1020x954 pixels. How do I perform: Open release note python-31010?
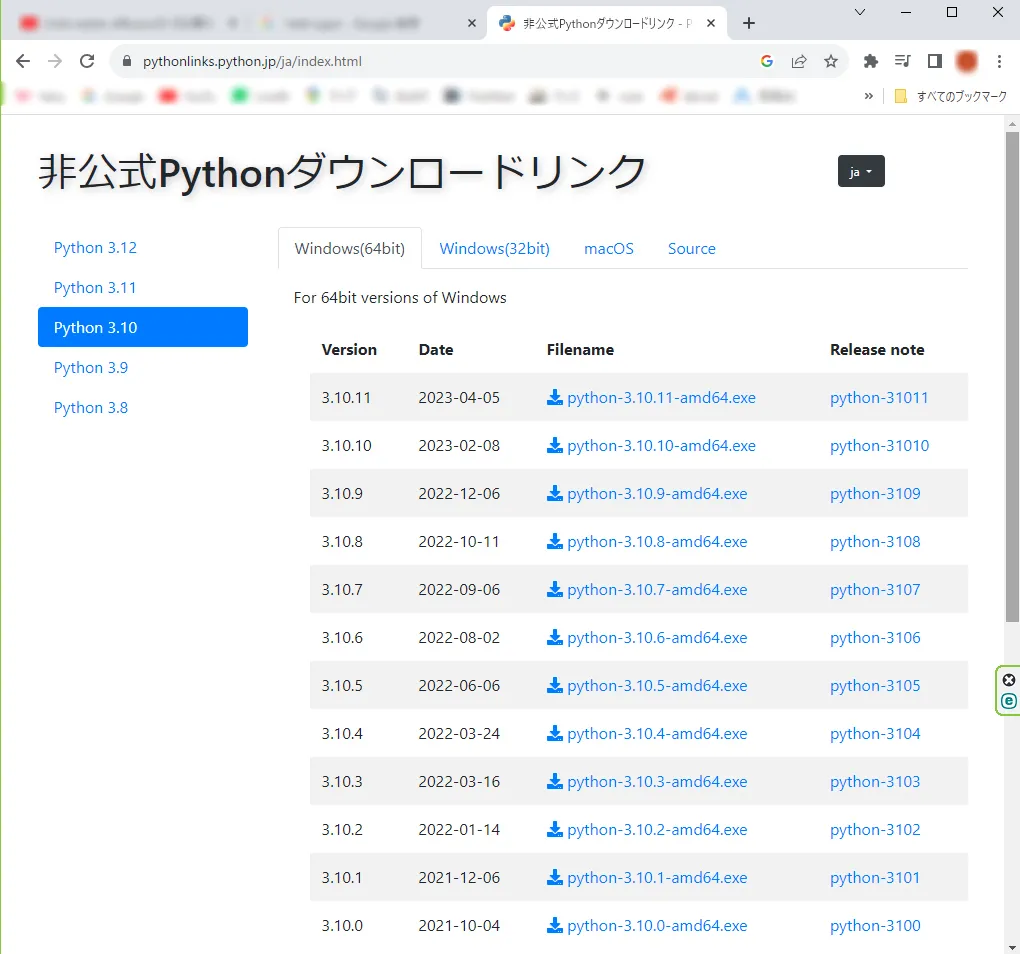point(879,445)
